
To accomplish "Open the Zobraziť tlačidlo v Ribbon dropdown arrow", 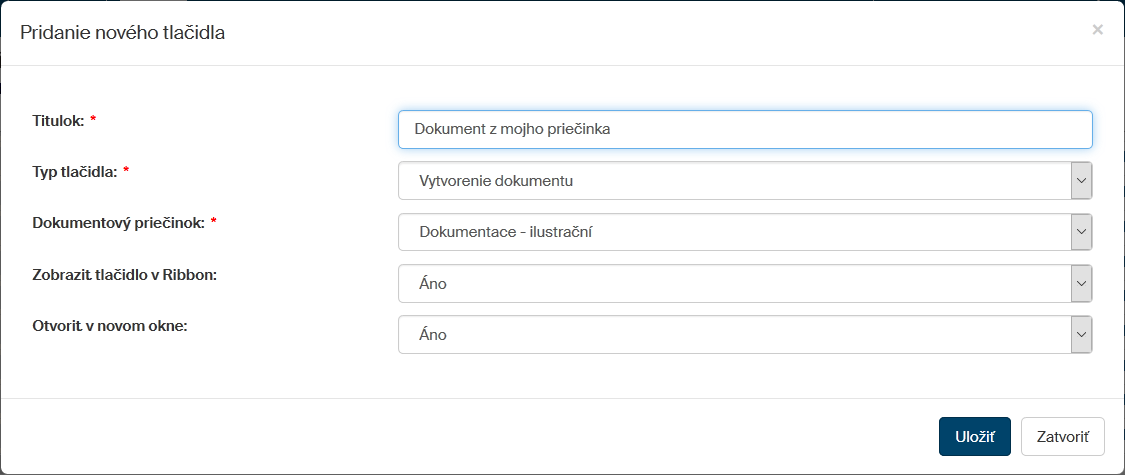I will [1081, 283].
